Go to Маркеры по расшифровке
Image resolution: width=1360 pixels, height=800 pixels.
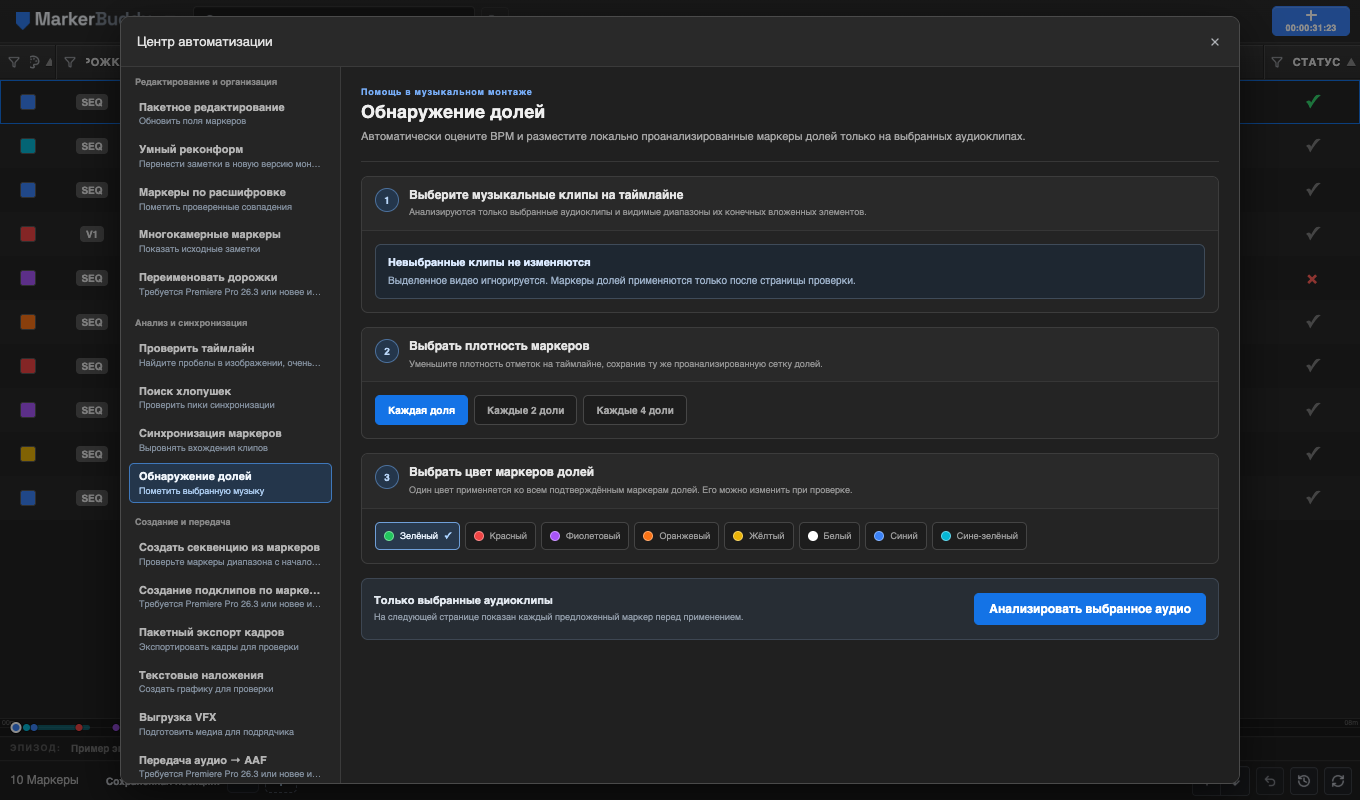[230, 199]
